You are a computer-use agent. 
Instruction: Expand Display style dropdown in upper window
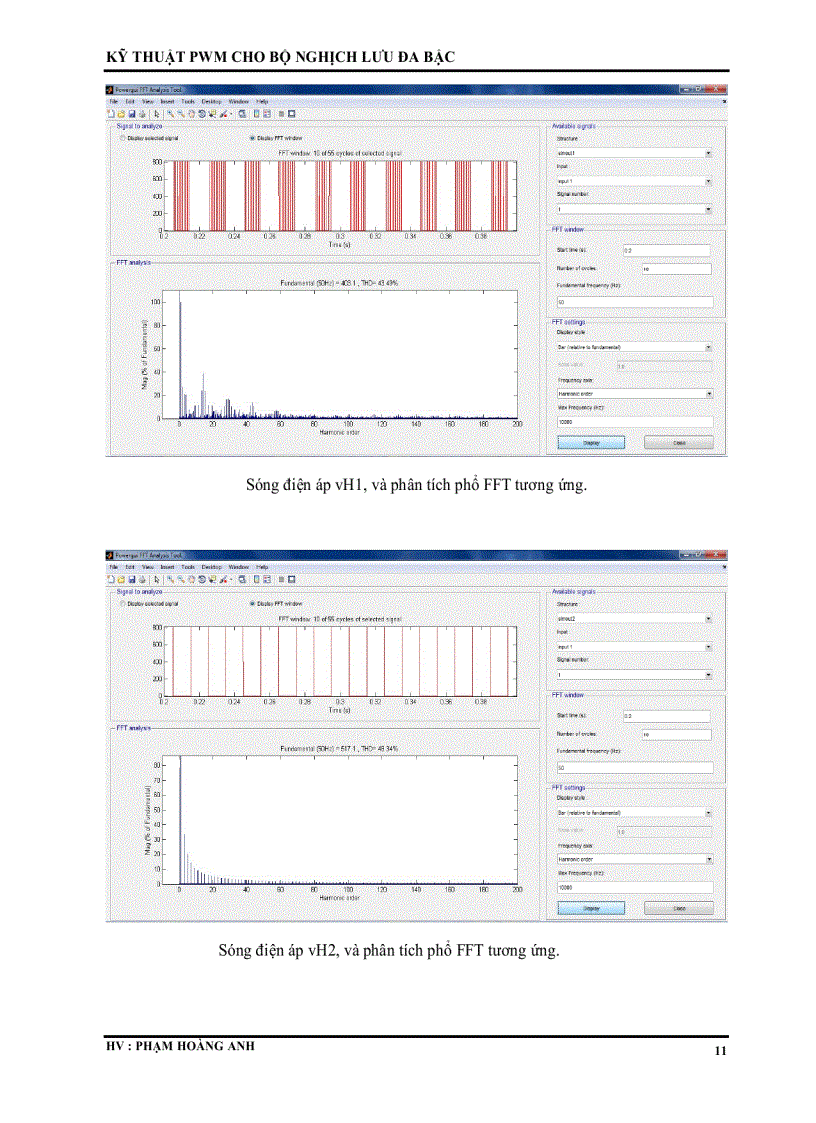(634, 347)
